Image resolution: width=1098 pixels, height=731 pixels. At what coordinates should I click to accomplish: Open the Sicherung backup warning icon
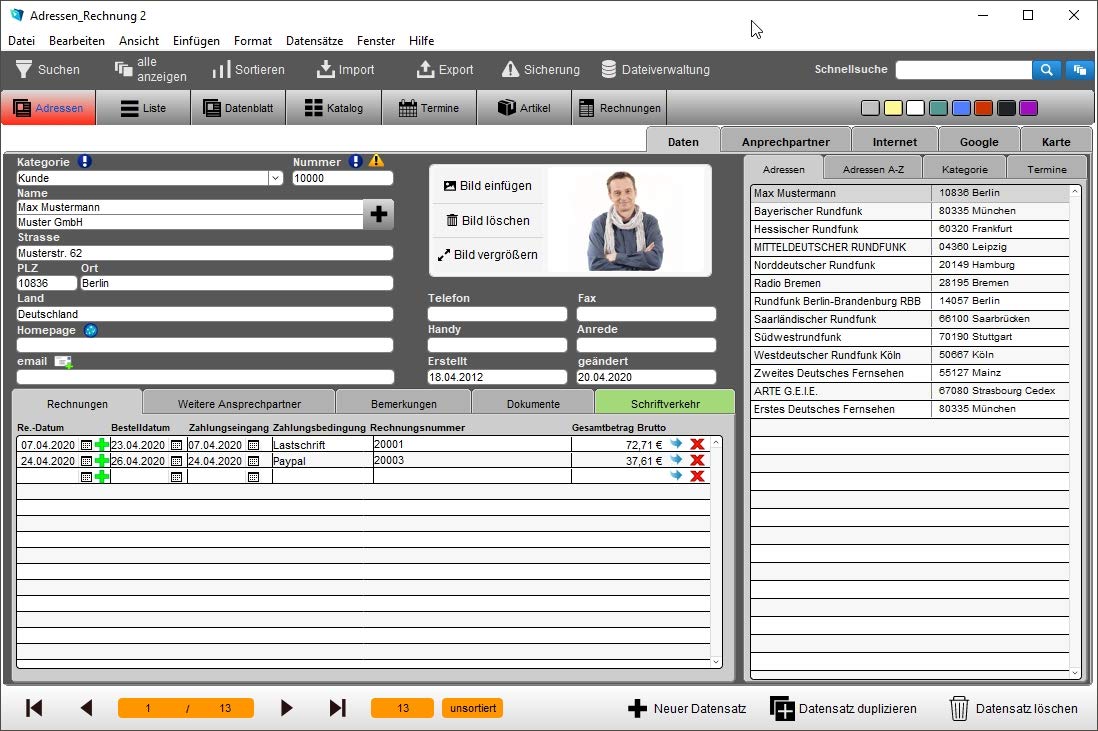click(510, 69)
